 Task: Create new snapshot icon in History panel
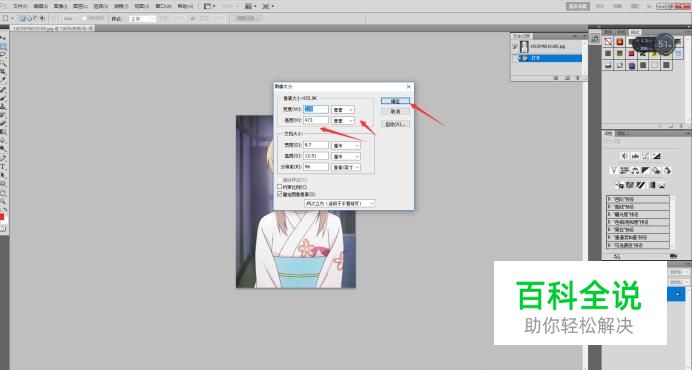(567, 78)
